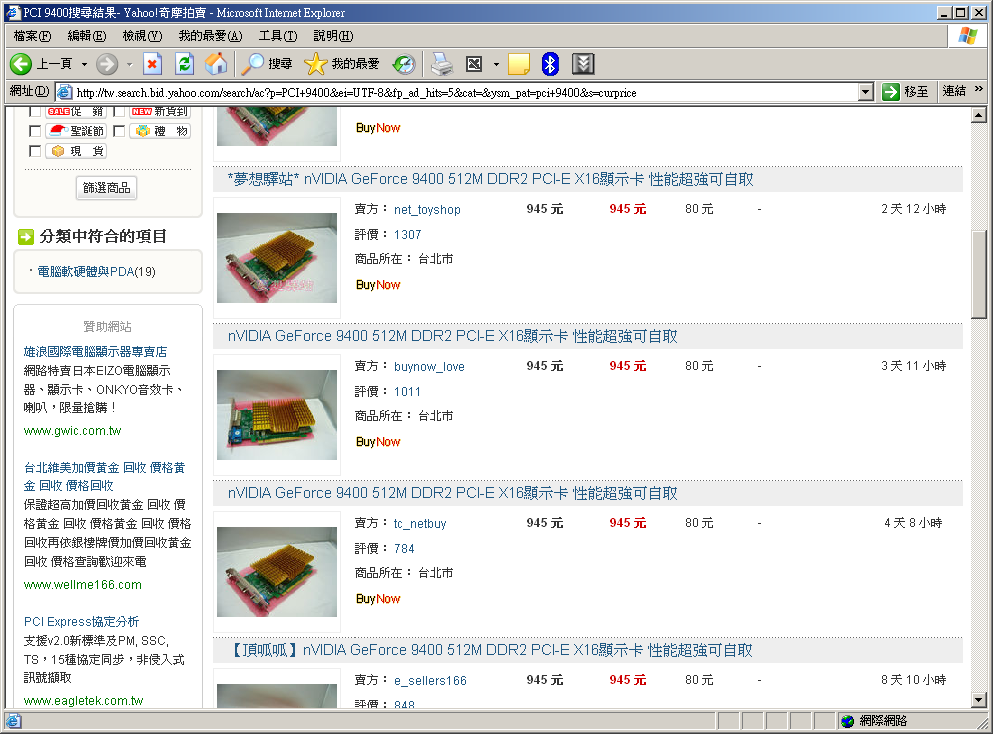
Task: Open the 檢視(V) menu
Action: pos(141,36)
